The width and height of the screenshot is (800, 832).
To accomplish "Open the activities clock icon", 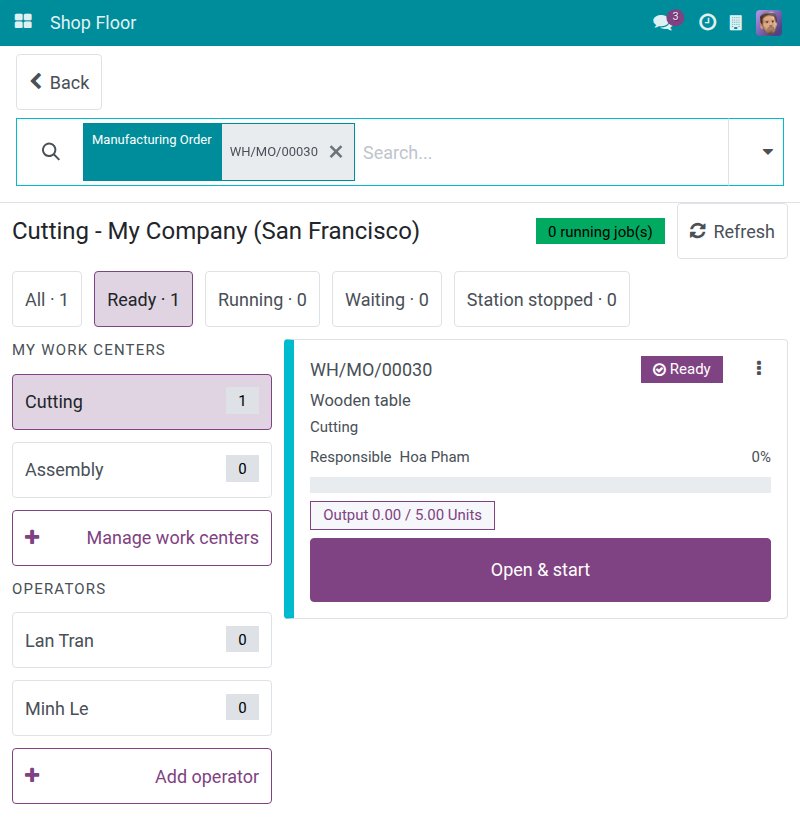I will [x=708, y=22].
